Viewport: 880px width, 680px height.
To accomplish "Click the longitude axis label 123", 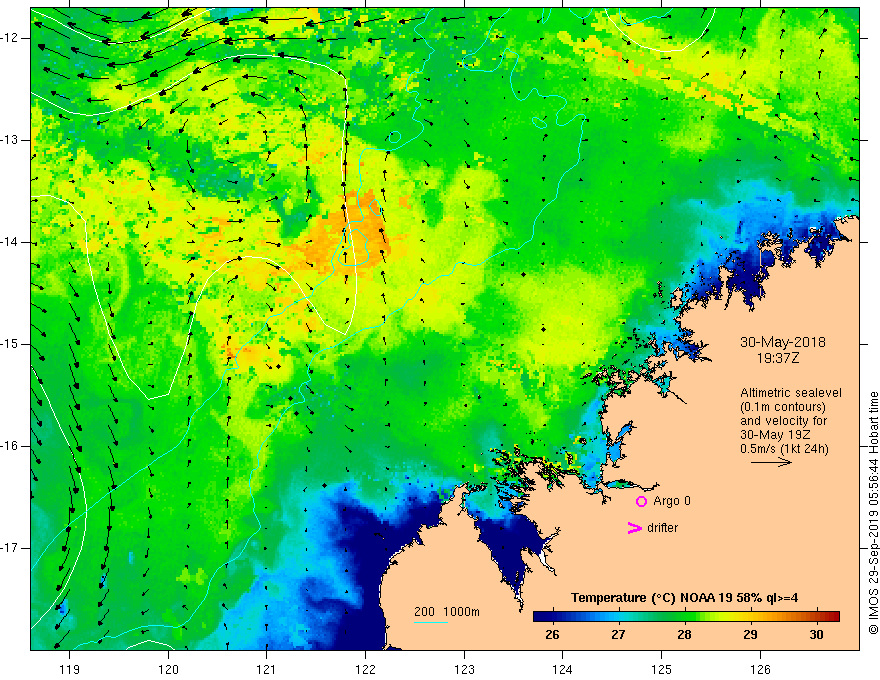I will [464, 669].
